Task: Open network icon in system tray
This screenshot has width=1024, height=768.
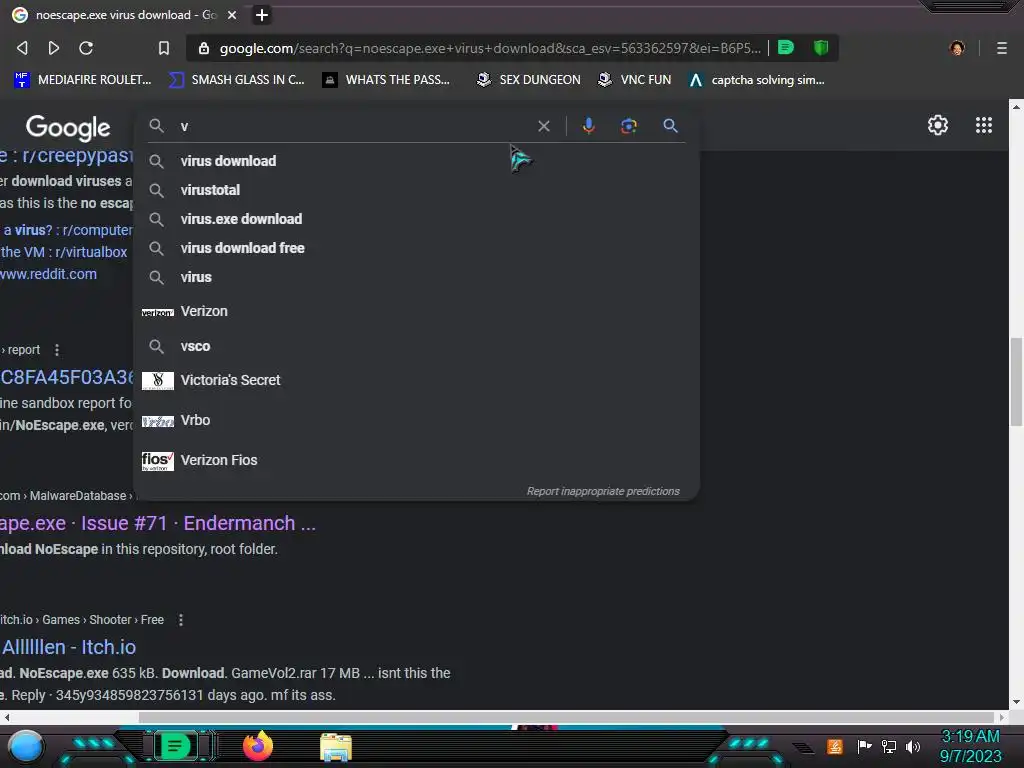Action: (x=889, y=746)
